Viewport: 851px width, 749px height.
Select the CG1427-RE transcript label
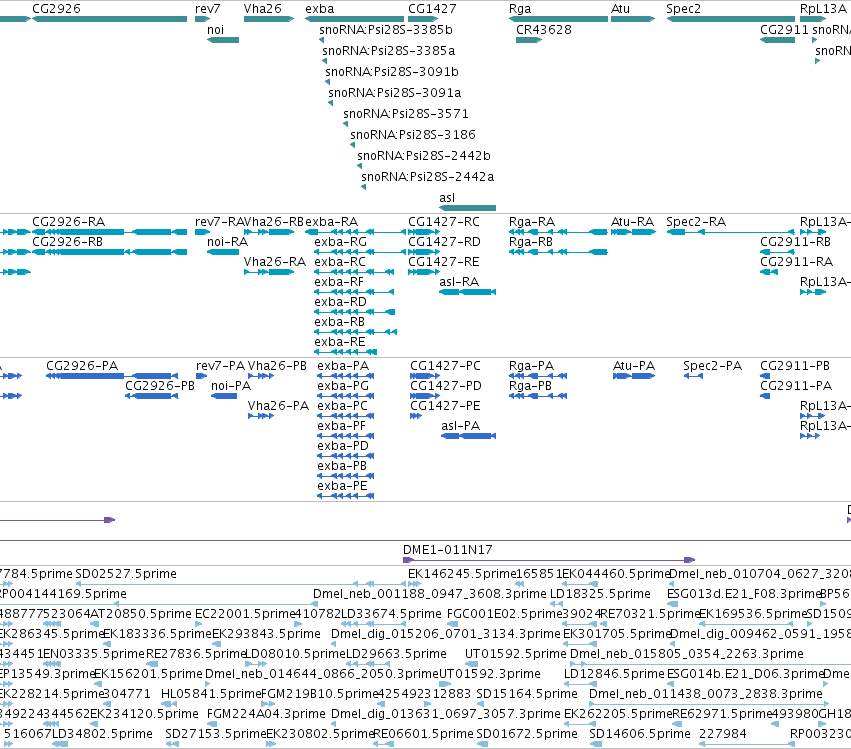pyautogui.click(x=444, y=262)
